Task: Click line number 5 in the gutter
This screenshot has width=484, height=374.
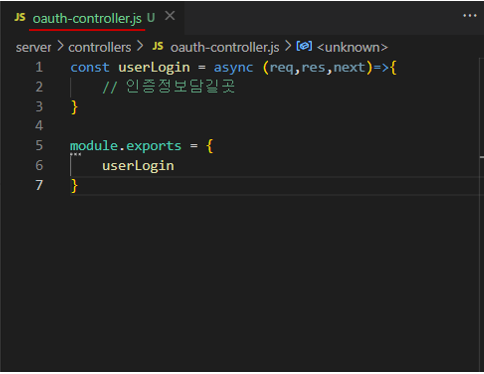Action: 39,146
